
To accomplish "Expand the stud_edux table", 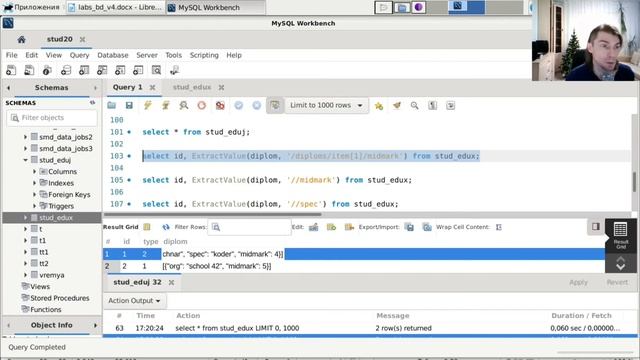I will [25, 218].
